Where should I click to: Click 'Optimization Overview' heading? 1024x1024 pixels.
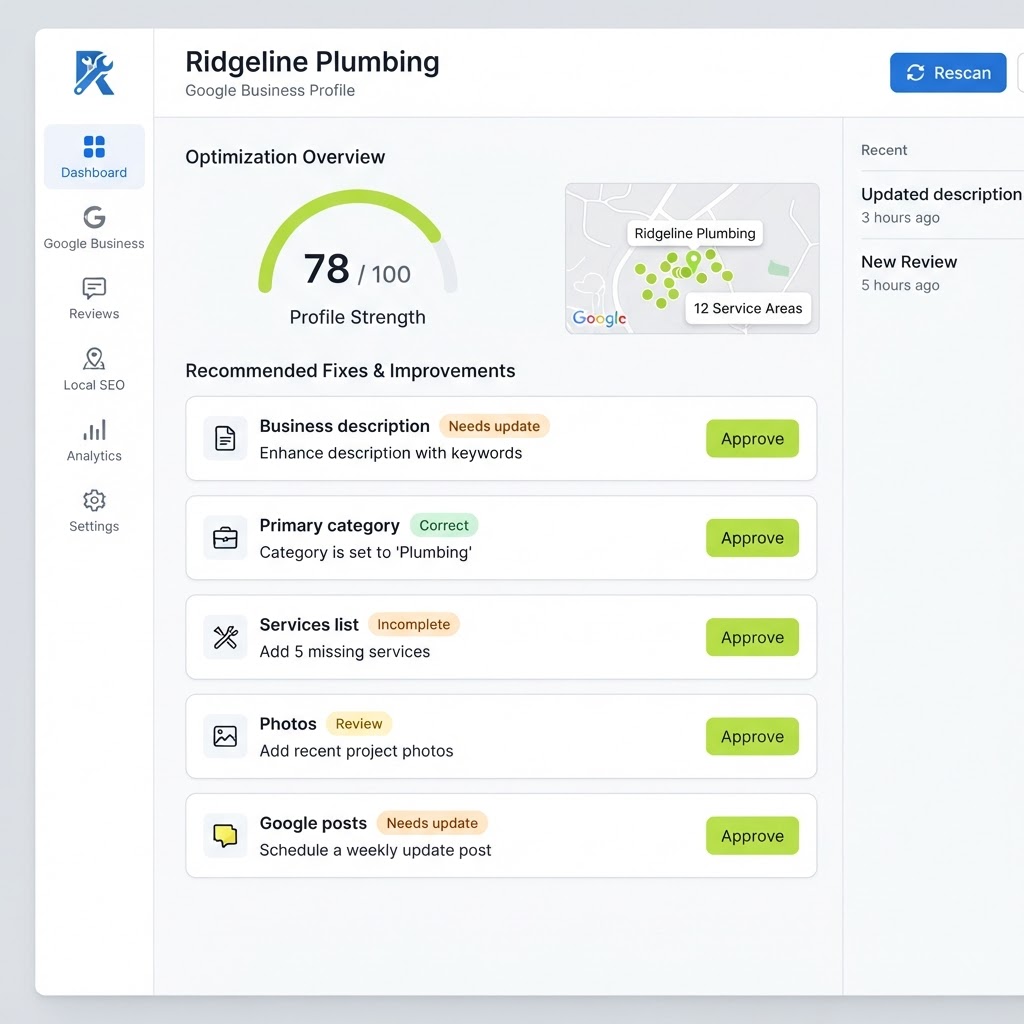point(285,157)
